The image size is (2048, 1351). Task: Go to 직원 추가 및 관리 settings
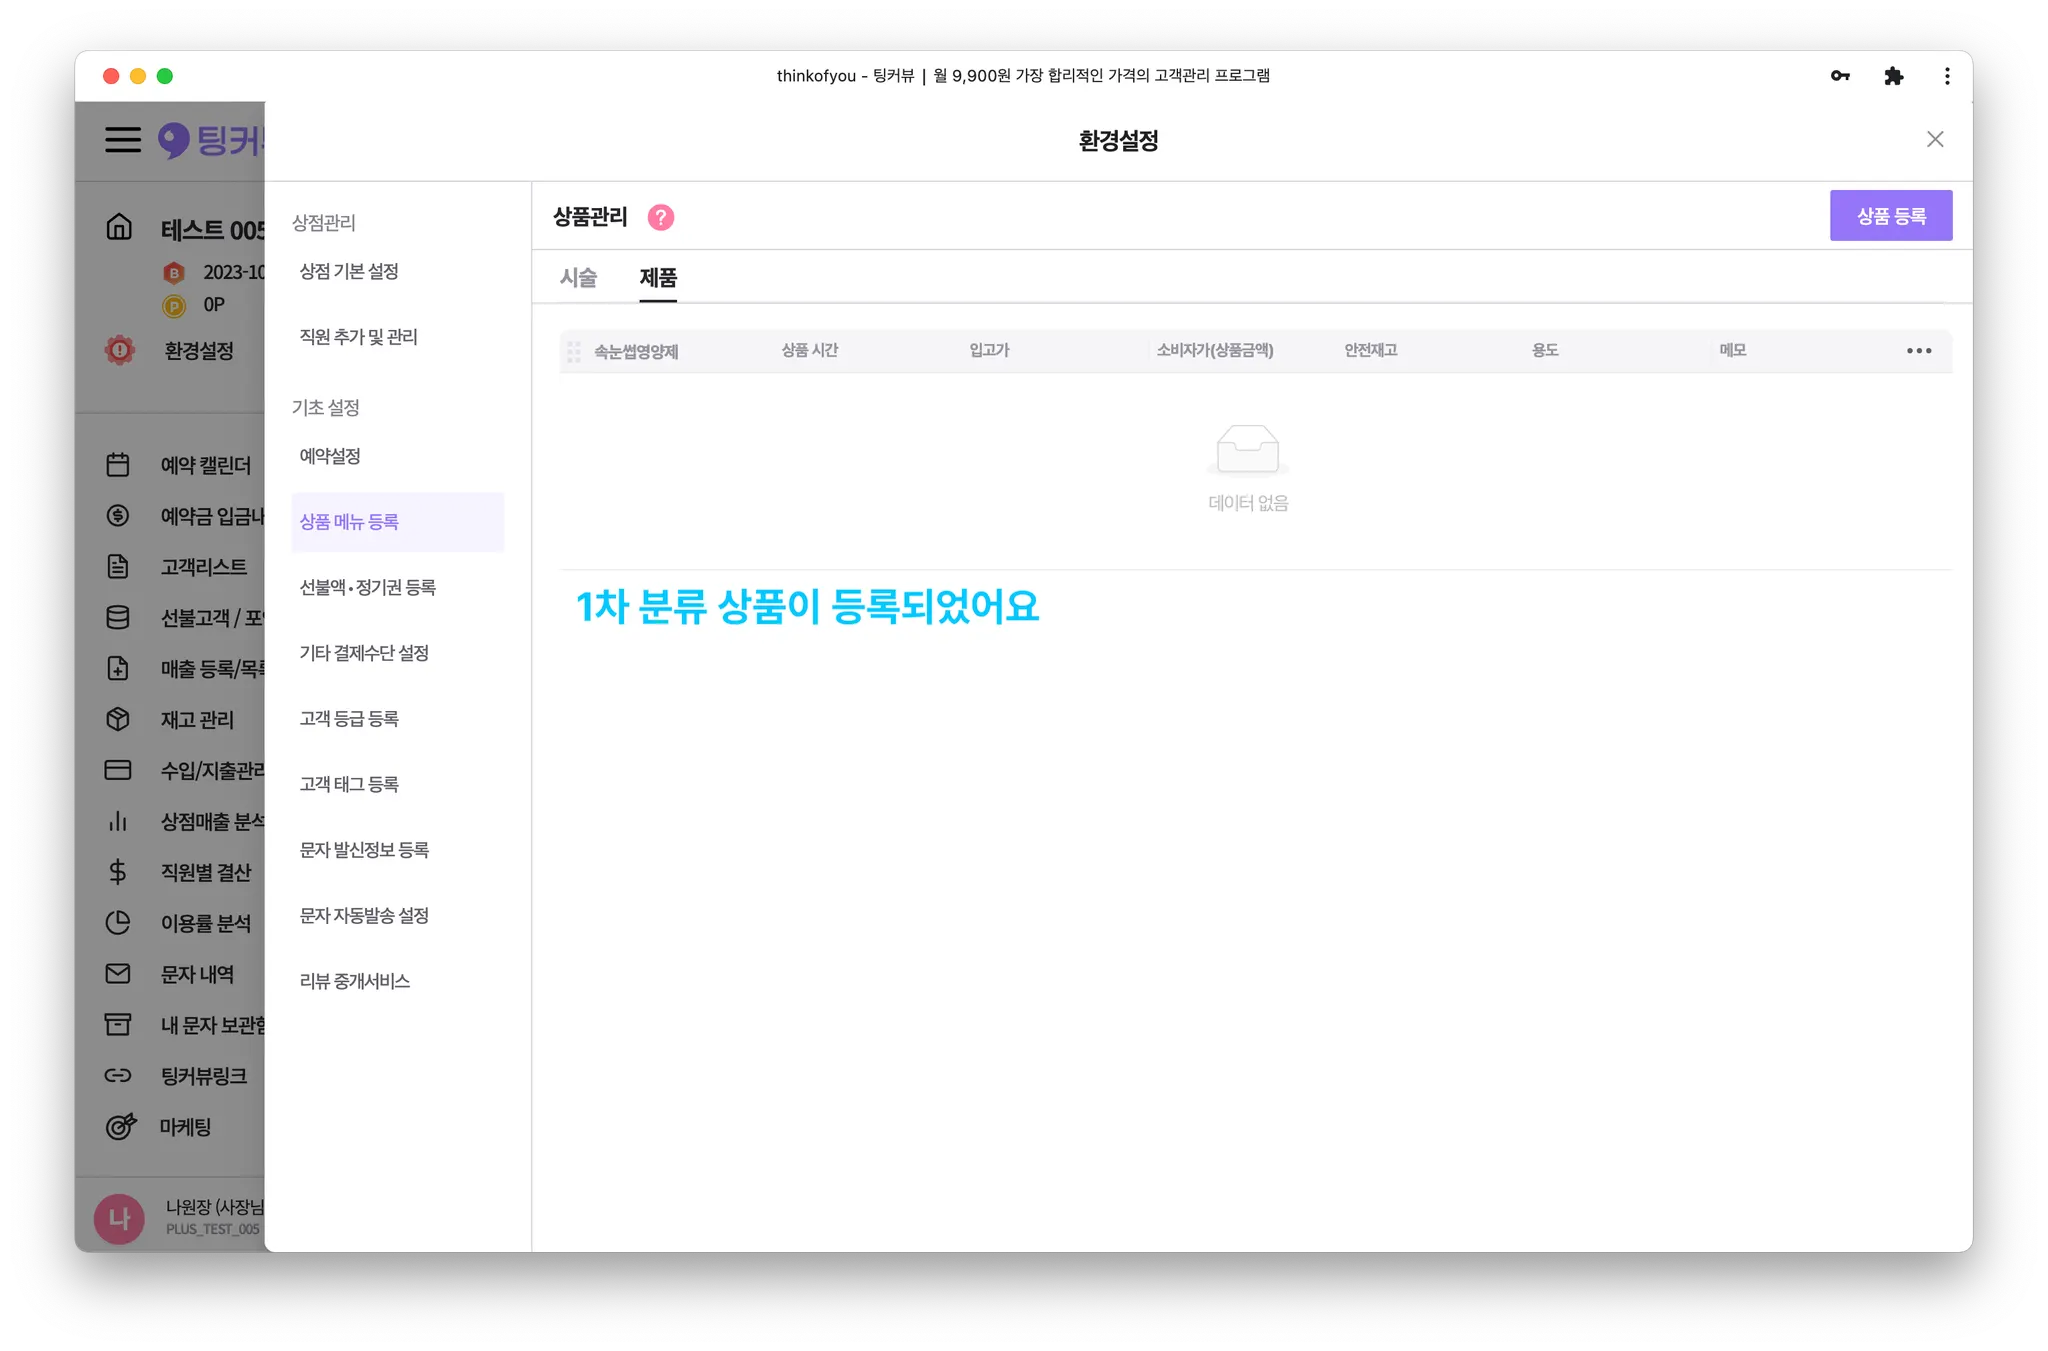pyautogui.click(x=358, y=337)
